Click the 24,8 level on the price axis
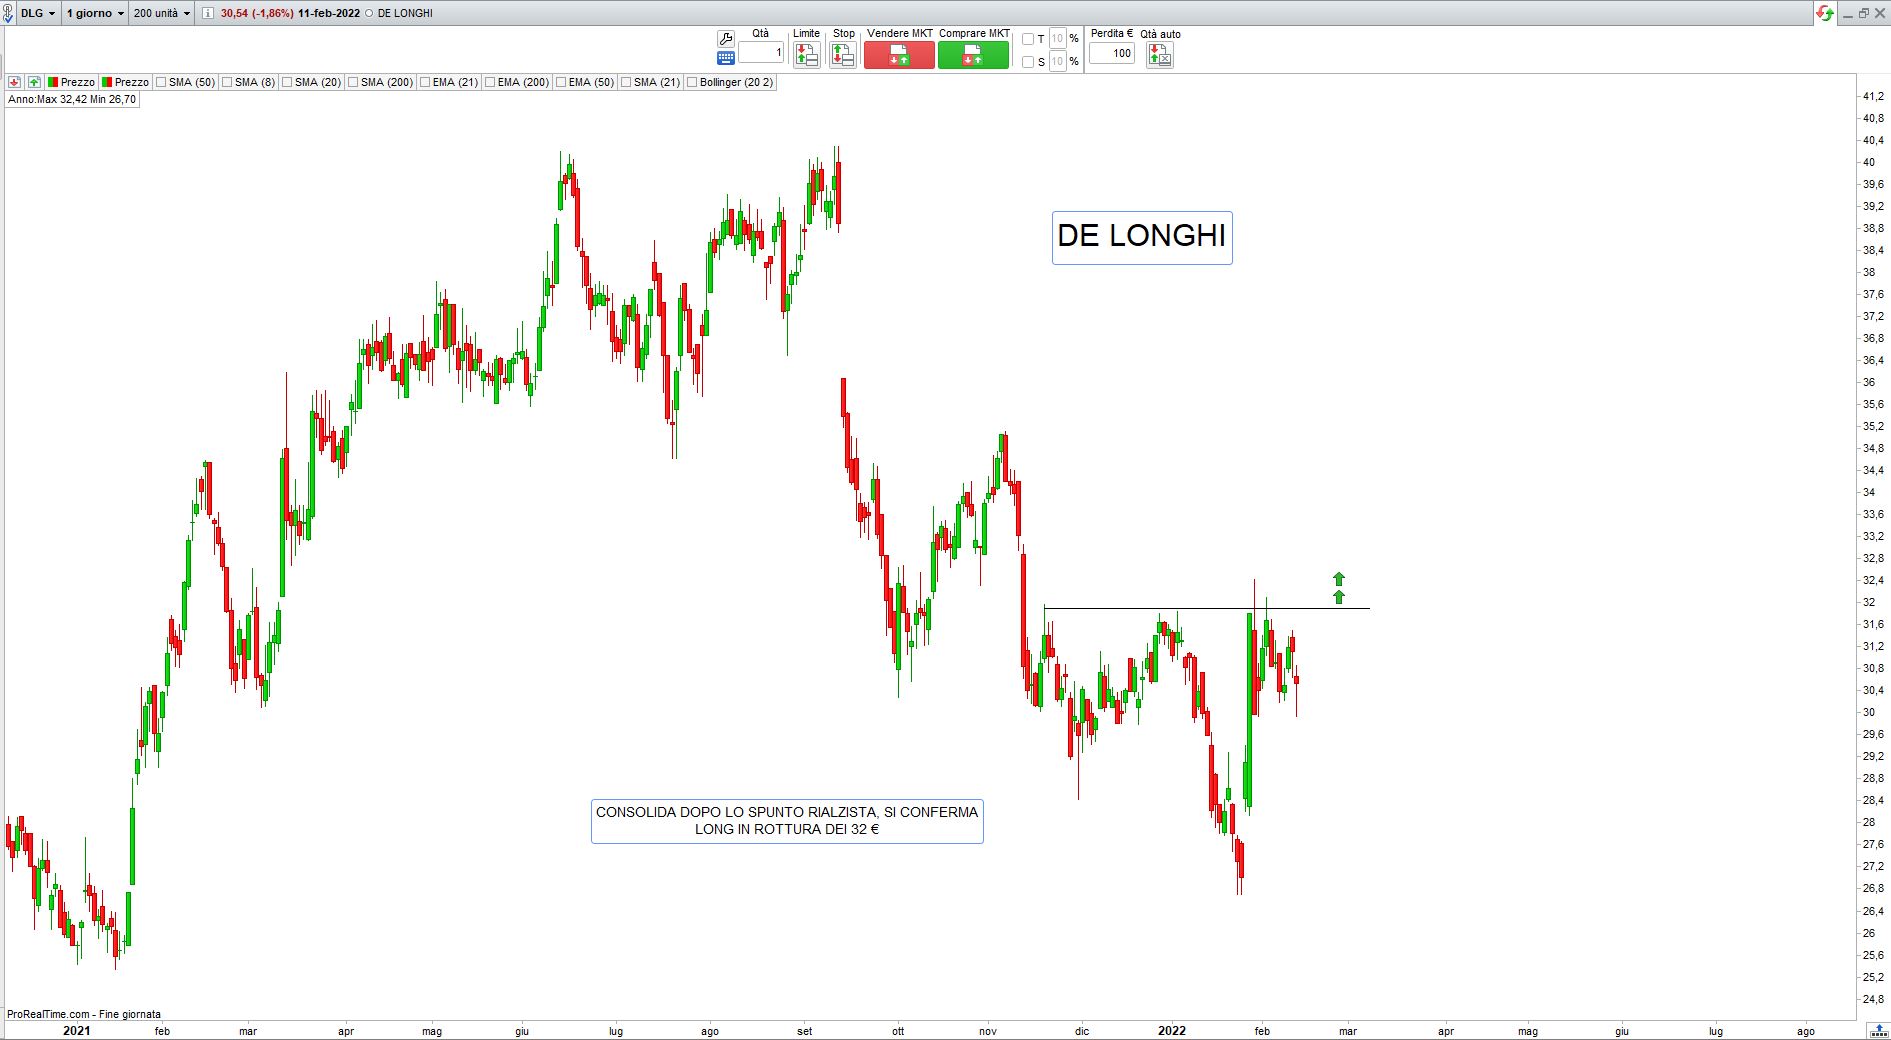The image size is (1891, 1040). [1872, 999]
